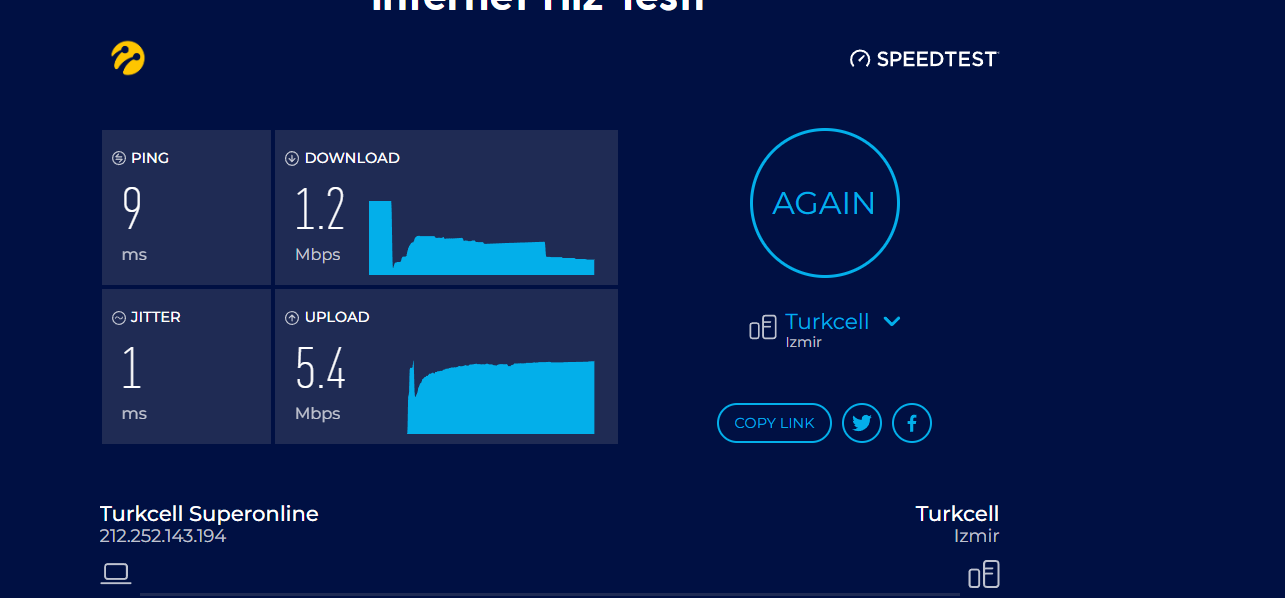This screenshot has height=598, width=1285.
Task: Click the laptop client icon
Action: click(116, 573)
